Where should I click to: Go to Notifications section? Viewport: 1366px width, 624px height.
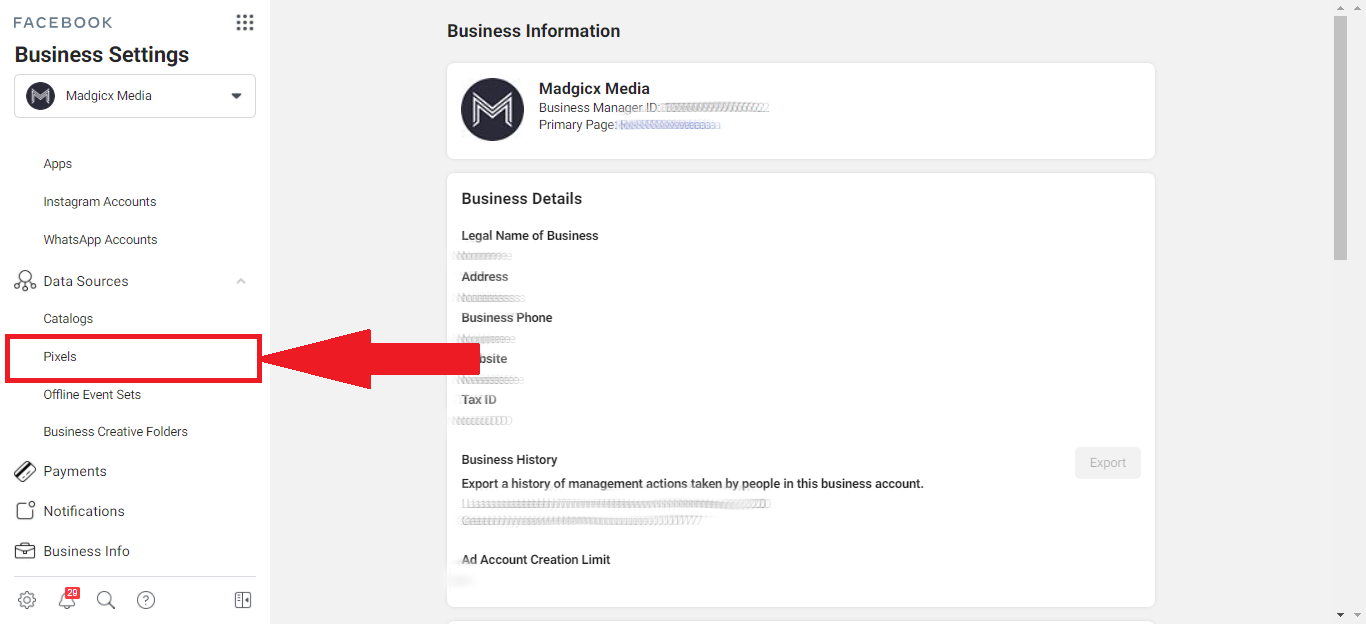[84, 511]
